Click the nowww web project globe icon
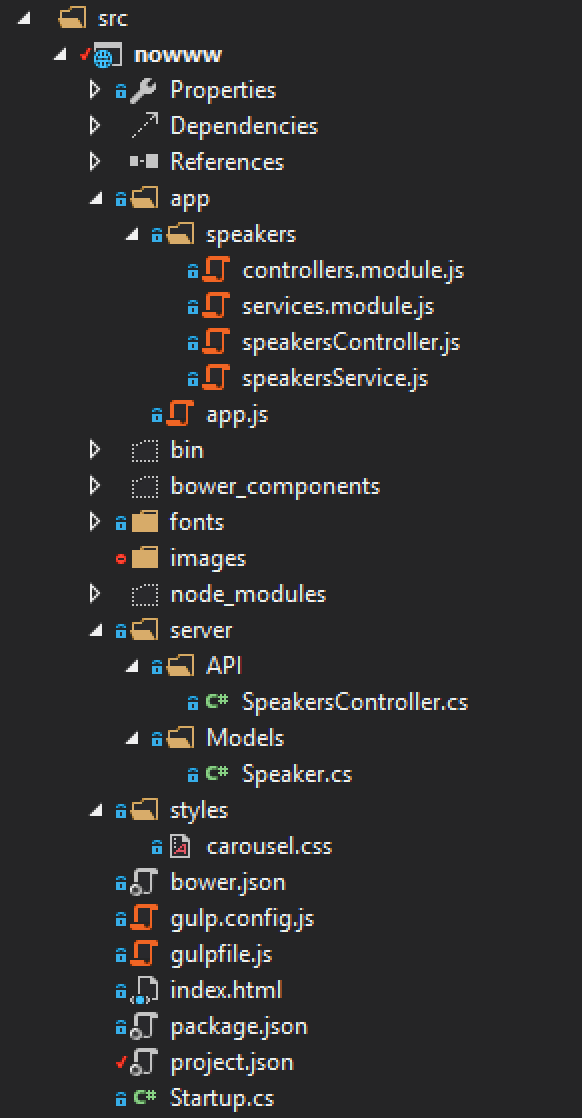Viewport: 582px width, 1118px height. click(x=108, y=56)
